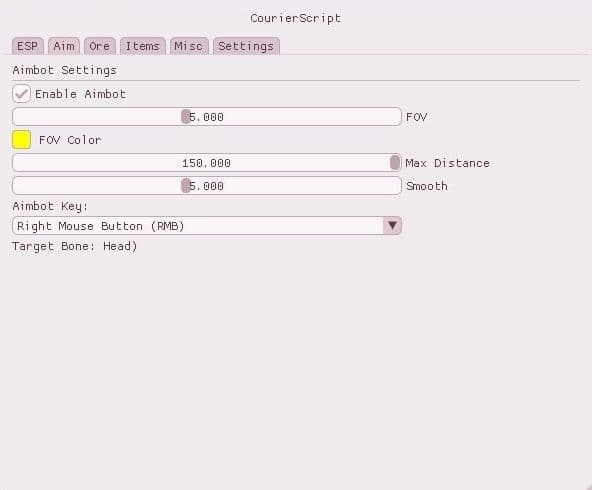
Task: Click the FOV slider track
Action: pyautogui.click(x=207, y=117)
